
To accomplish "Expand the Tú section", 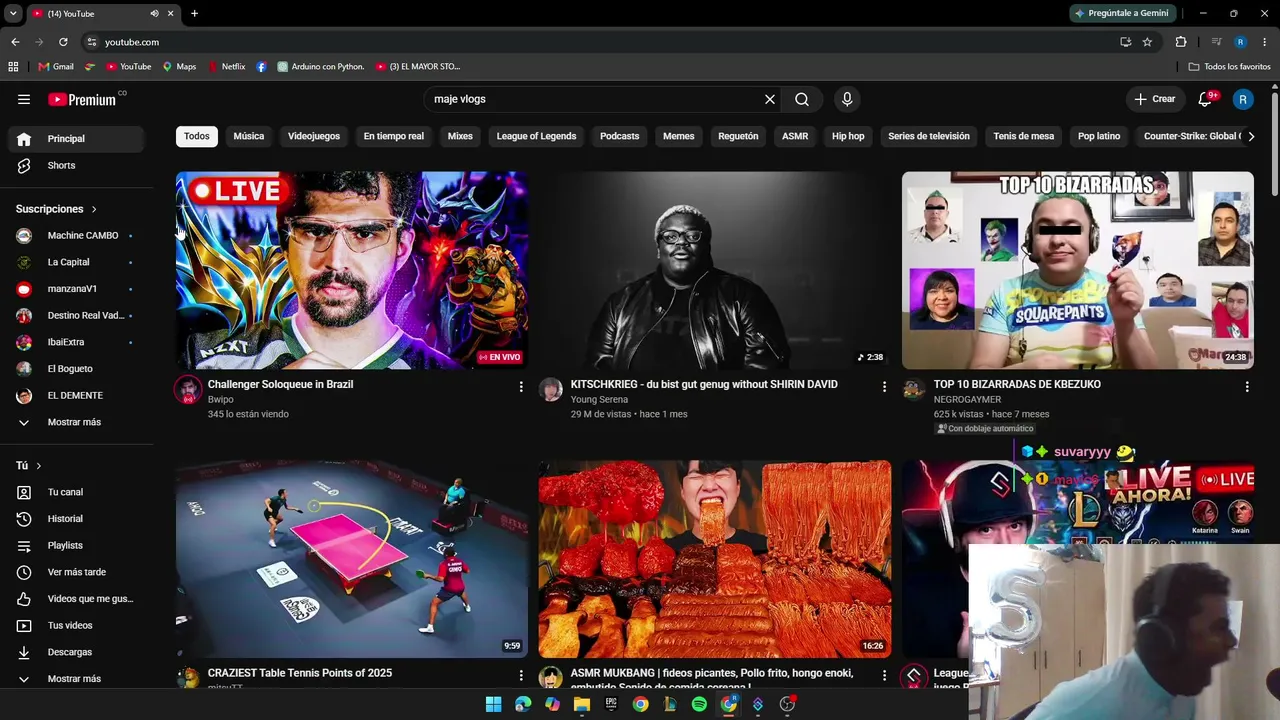I will click(x=29, y=466).
